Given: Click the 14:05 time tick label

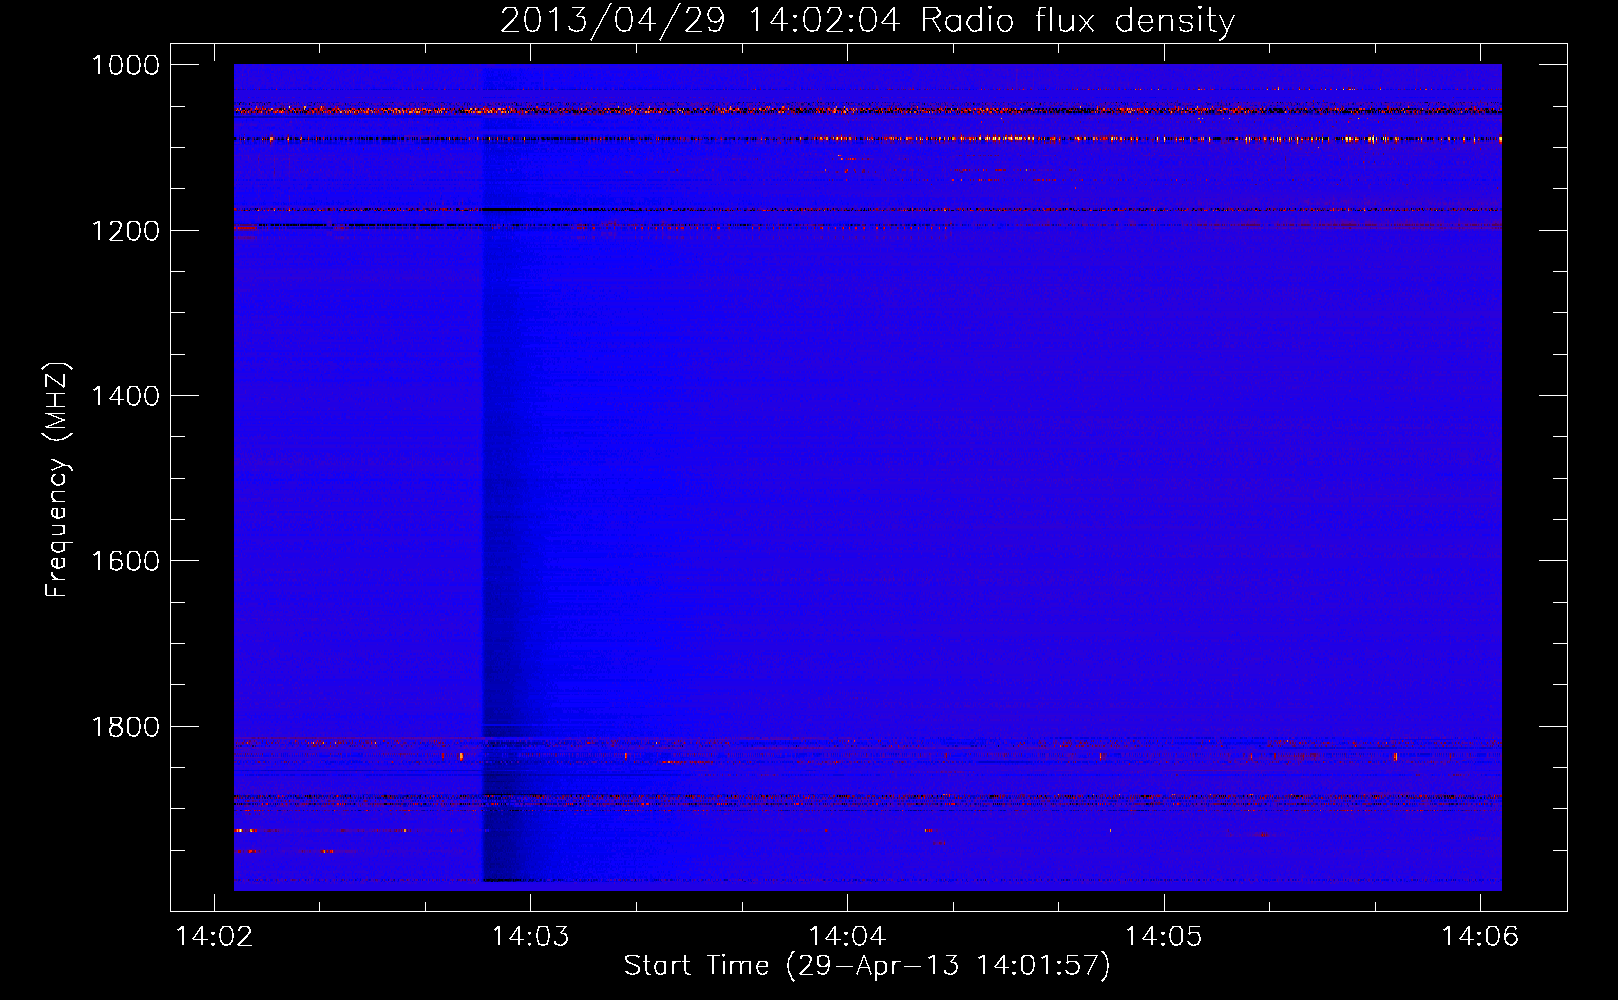Looking at the screenshot, I should (1163, 936).
